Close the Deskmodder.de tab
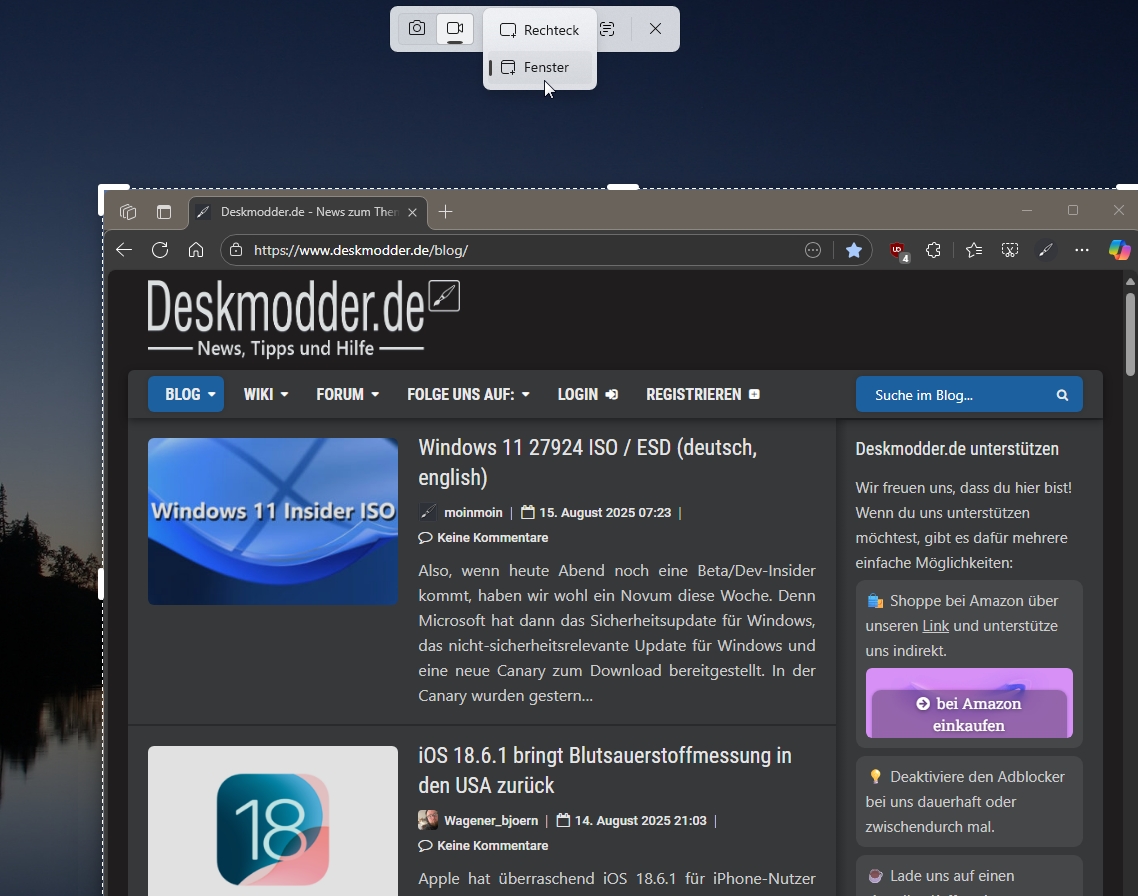1138x896 pixels. [412, 213]
